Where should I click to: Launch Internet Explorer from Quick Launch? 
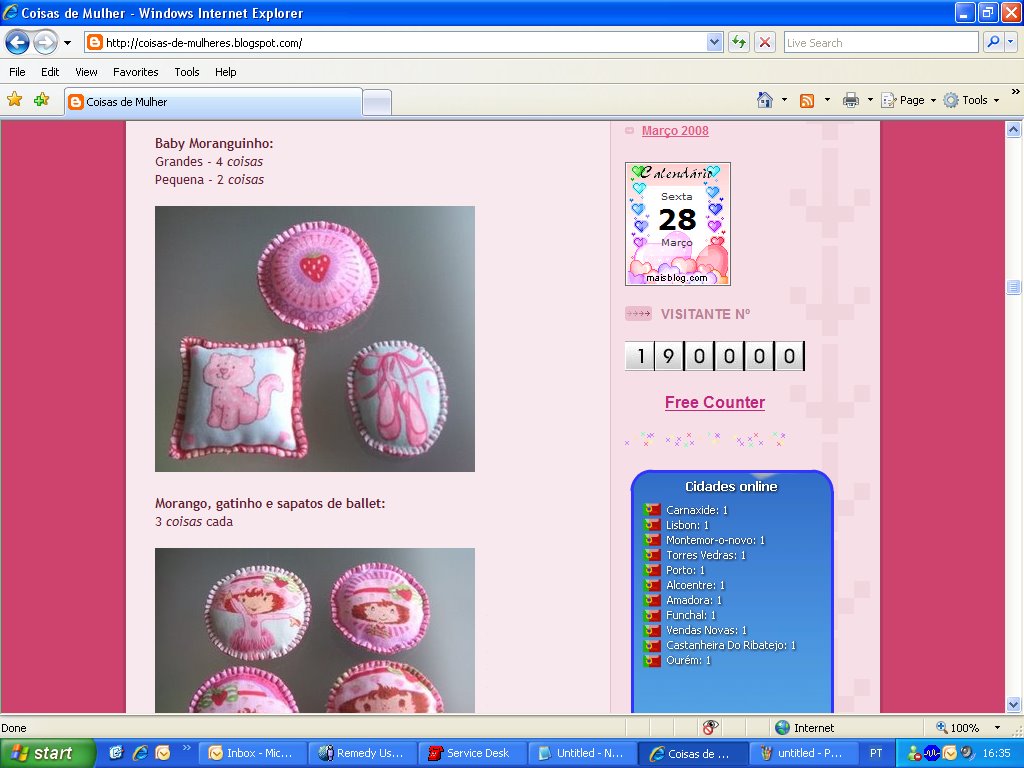(140, 753)
